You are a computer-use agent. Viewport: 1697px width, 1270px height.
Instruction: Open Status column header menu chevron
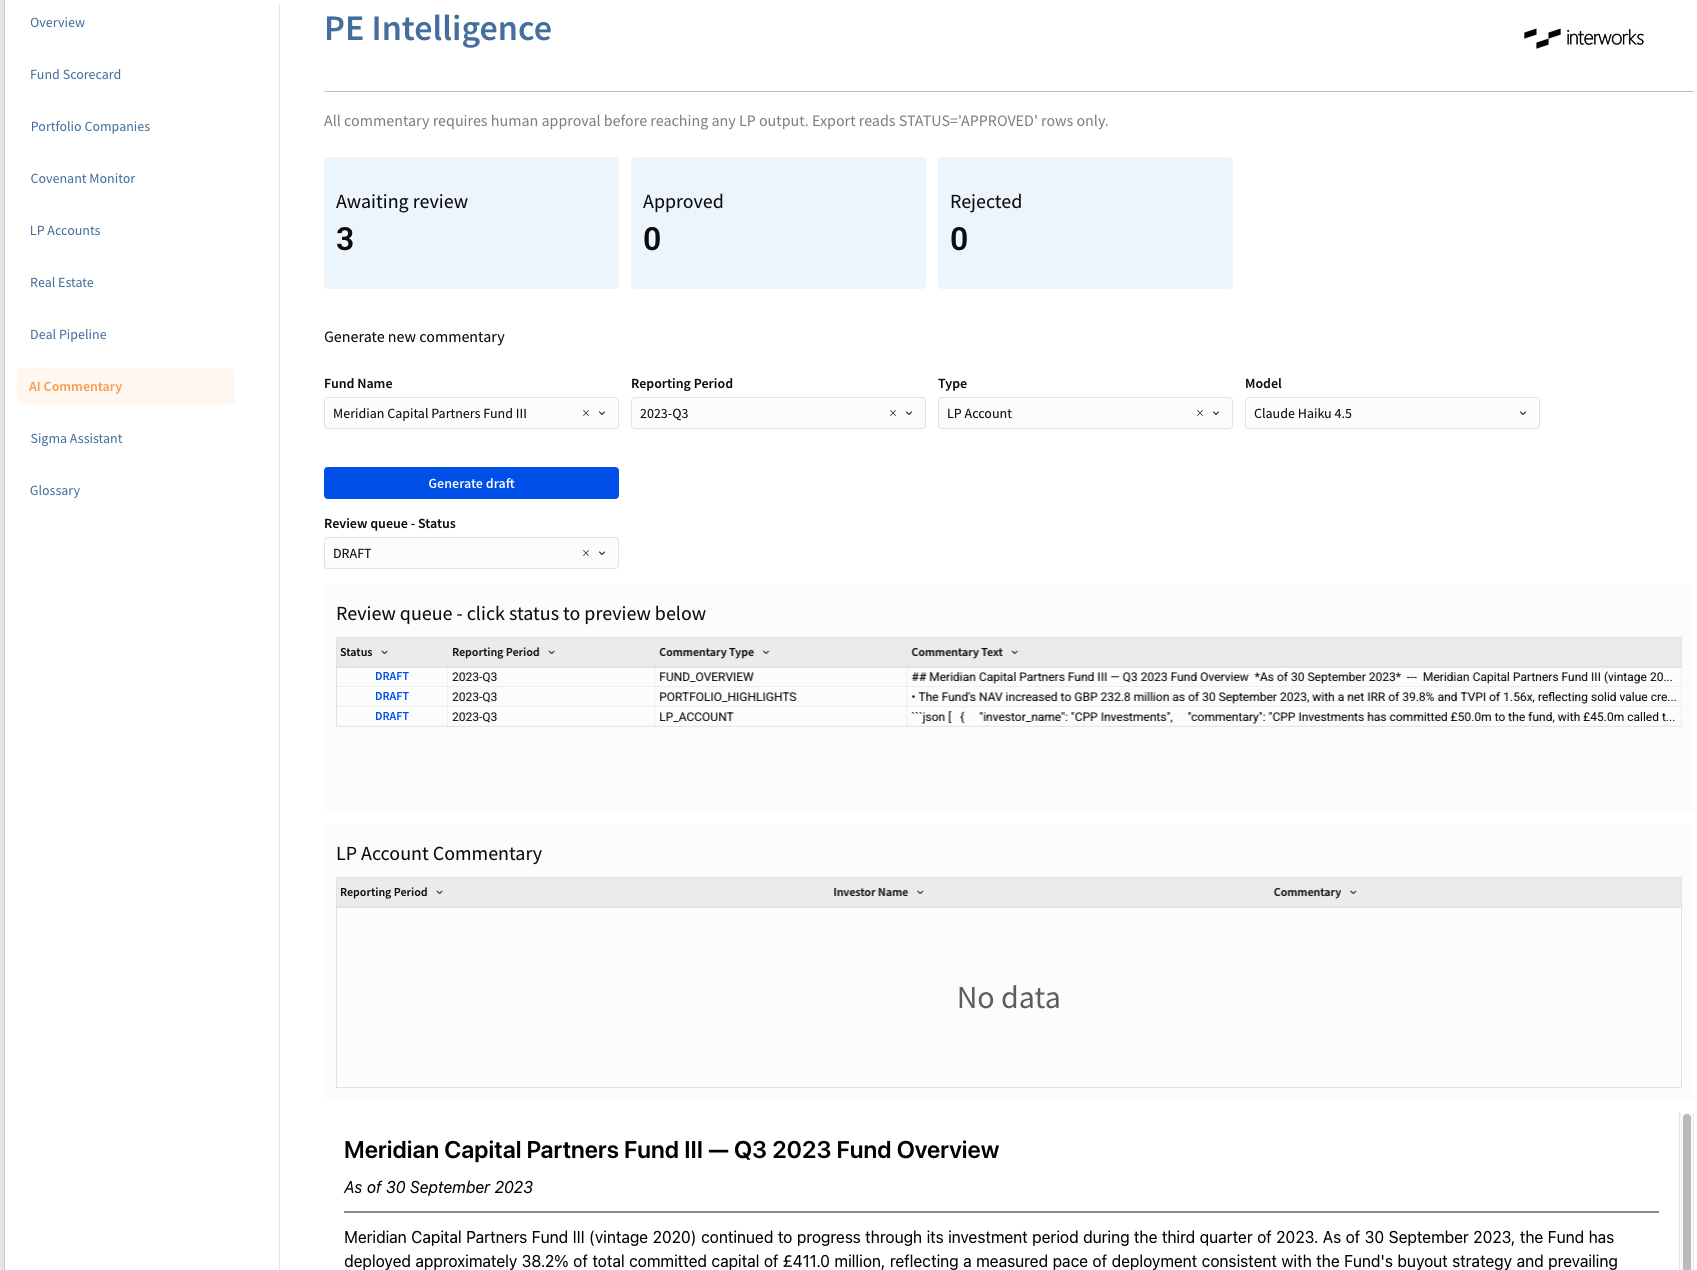pyautogui.click(x=384, y=652)
